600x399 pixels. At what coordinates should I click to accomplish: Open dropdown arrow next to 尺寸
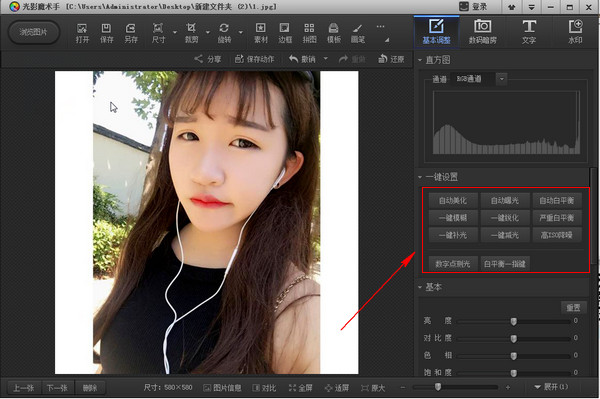click(175, 33)
